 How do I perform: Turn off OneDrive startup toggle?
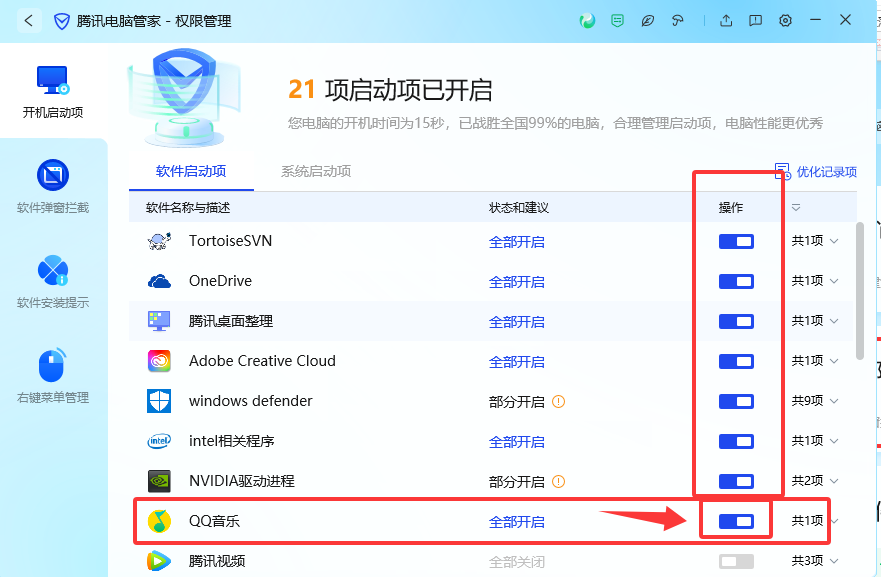coord(736,281)
